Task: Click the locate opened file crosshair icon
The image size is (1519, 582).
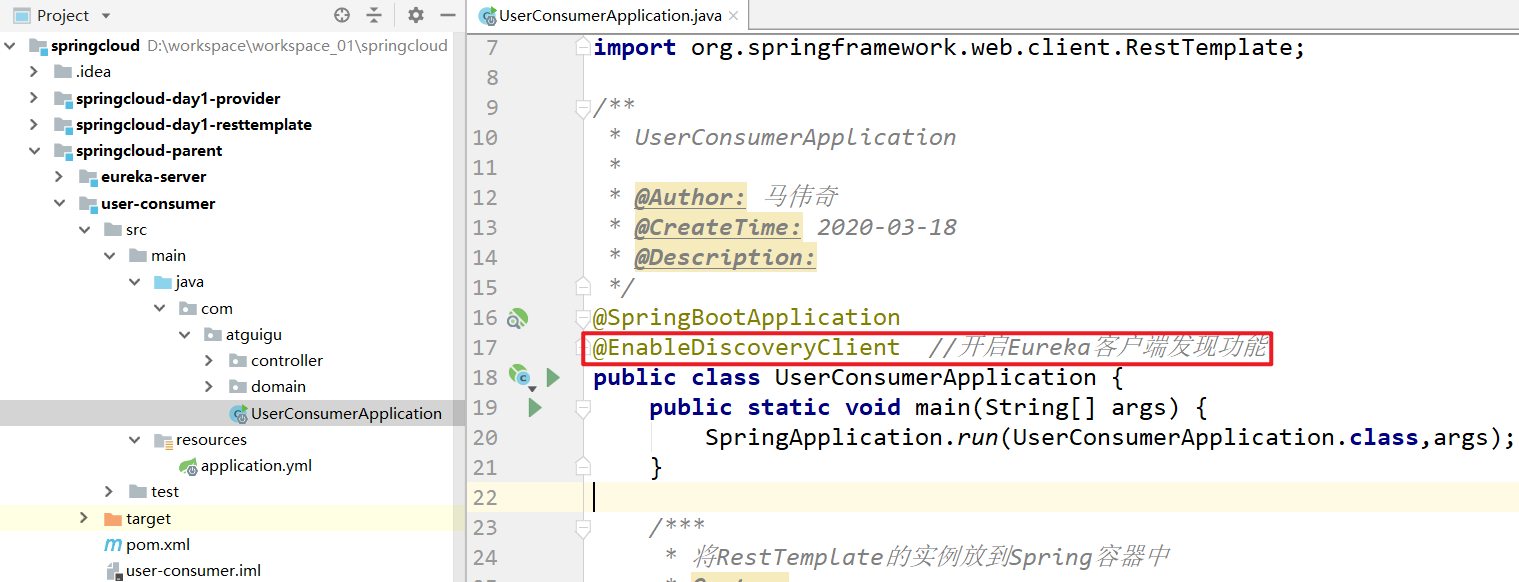Action: pyautogui.click(x=342, y=15)
